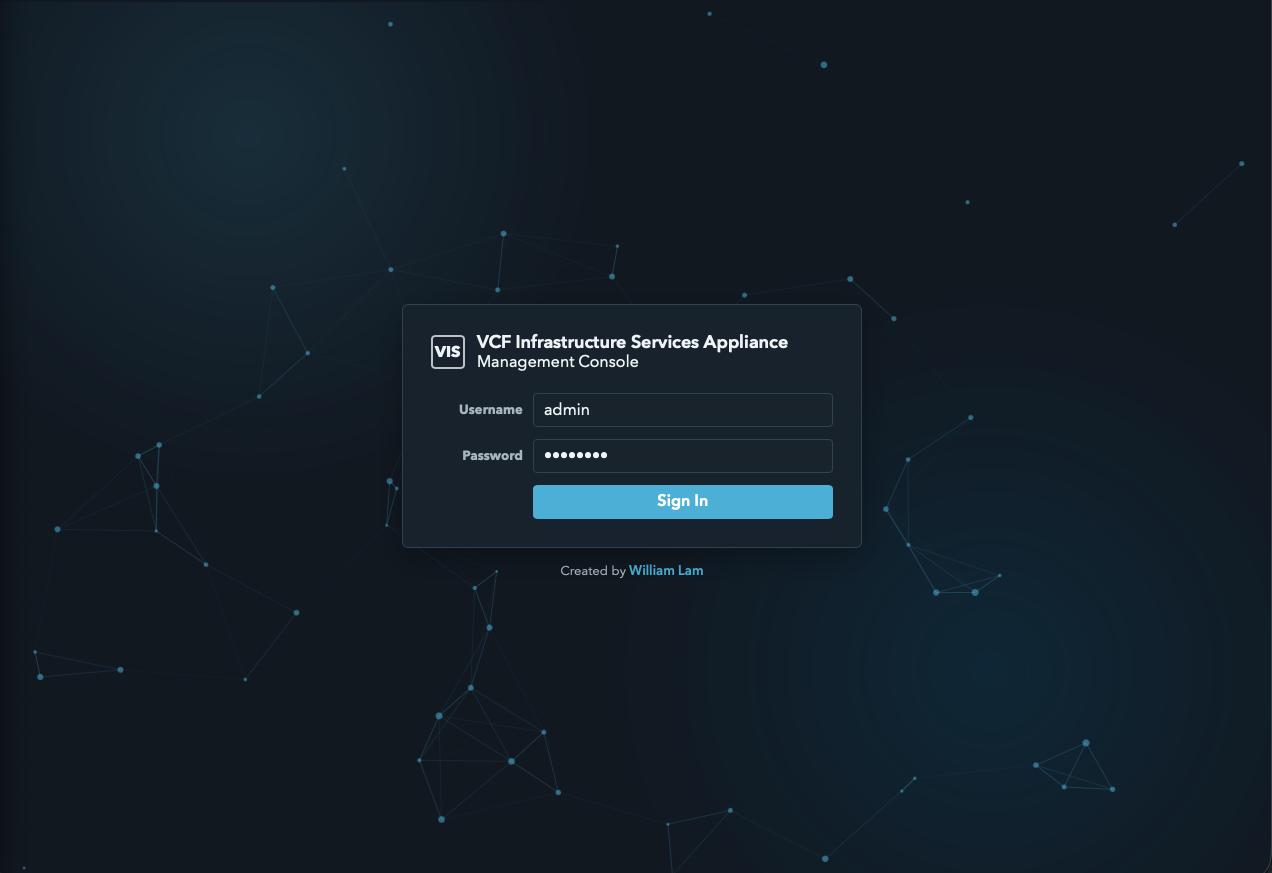
Task: Open the William Lam link
Action: point(666,571)
